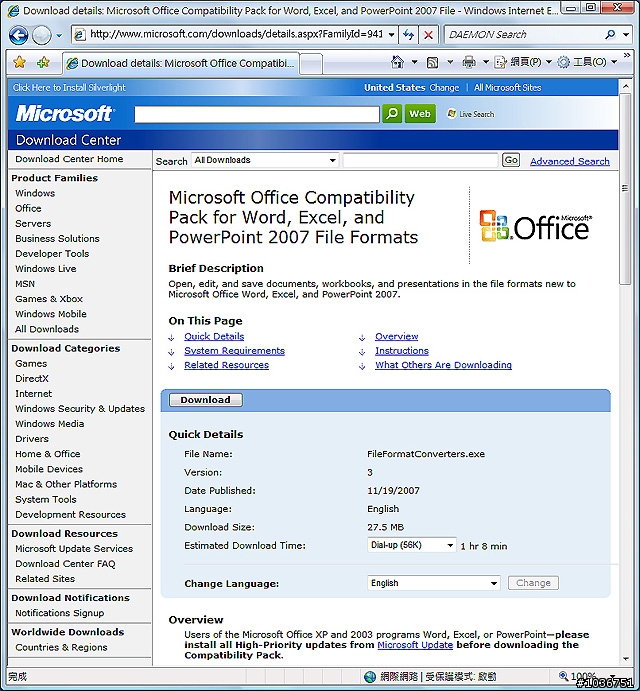This screenshot has height=691, width=640.
Task: Expand the Home button dropdown arrow
Action: [414, 63]
